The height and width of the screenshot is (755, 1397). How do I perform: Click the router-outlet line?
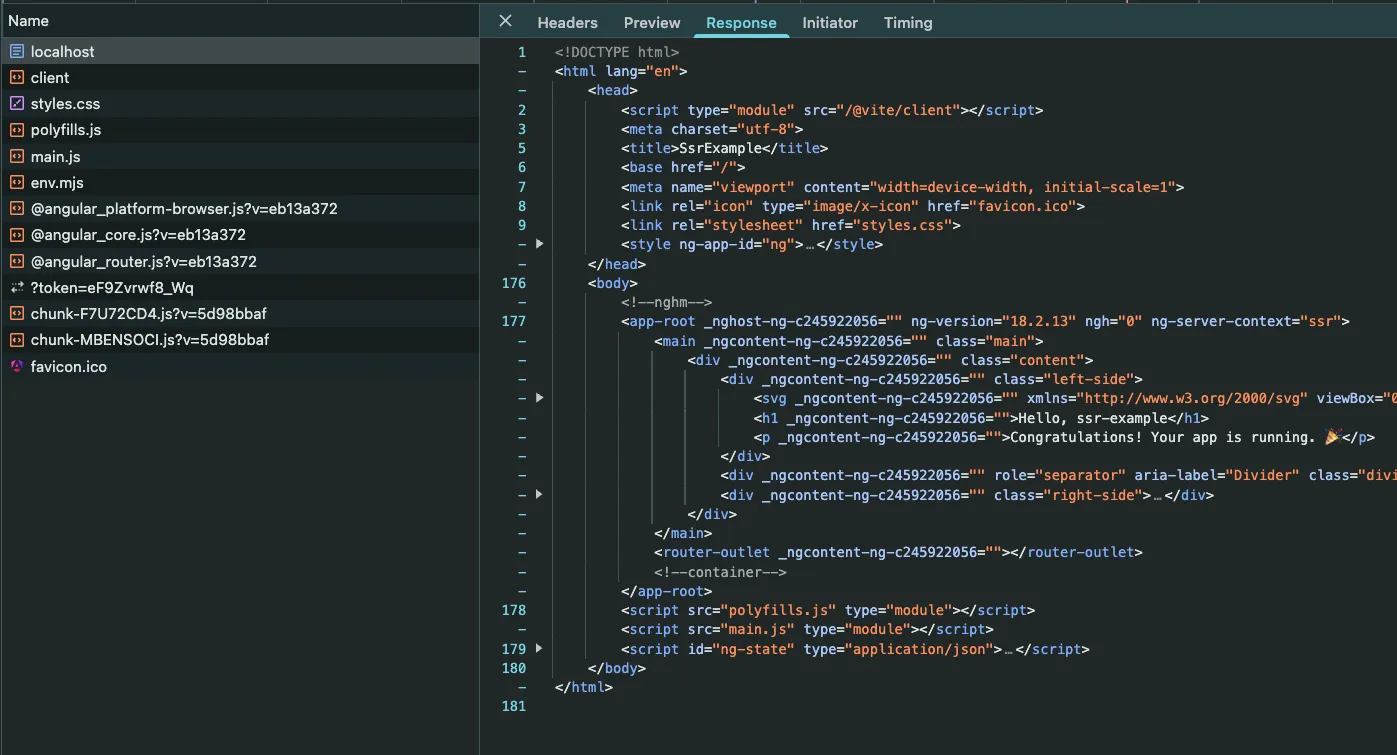[x=898, y=552]
